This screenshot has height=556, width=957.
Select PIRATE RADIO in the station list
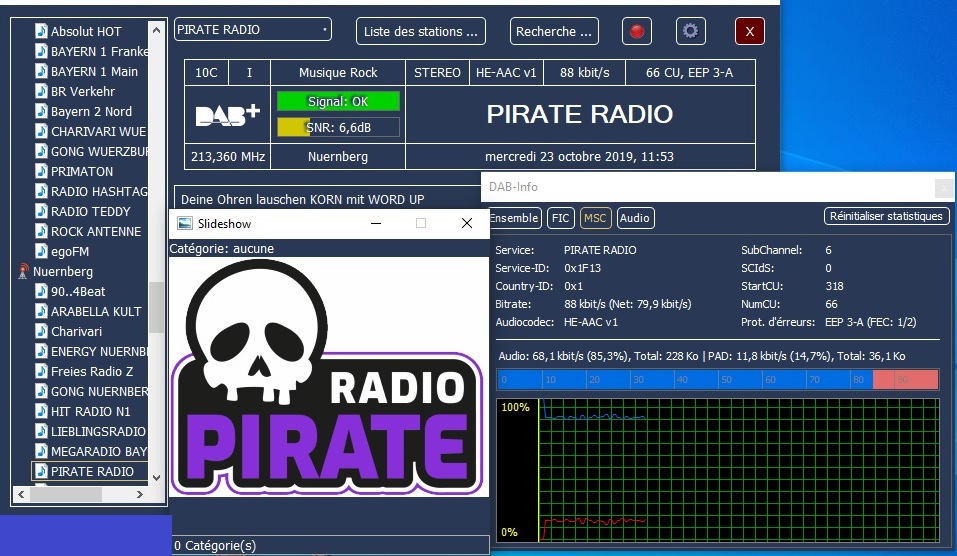[90, 471]
